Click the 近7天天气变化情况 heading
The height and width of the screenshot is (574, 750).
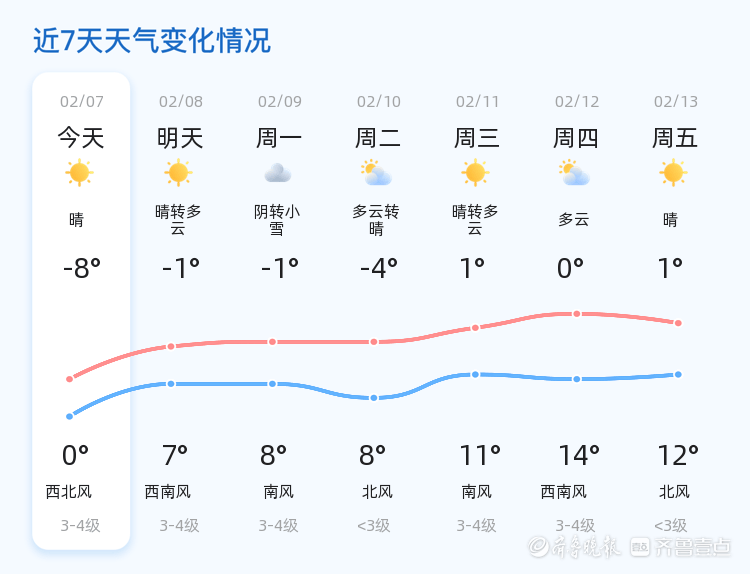coord(152,41)
